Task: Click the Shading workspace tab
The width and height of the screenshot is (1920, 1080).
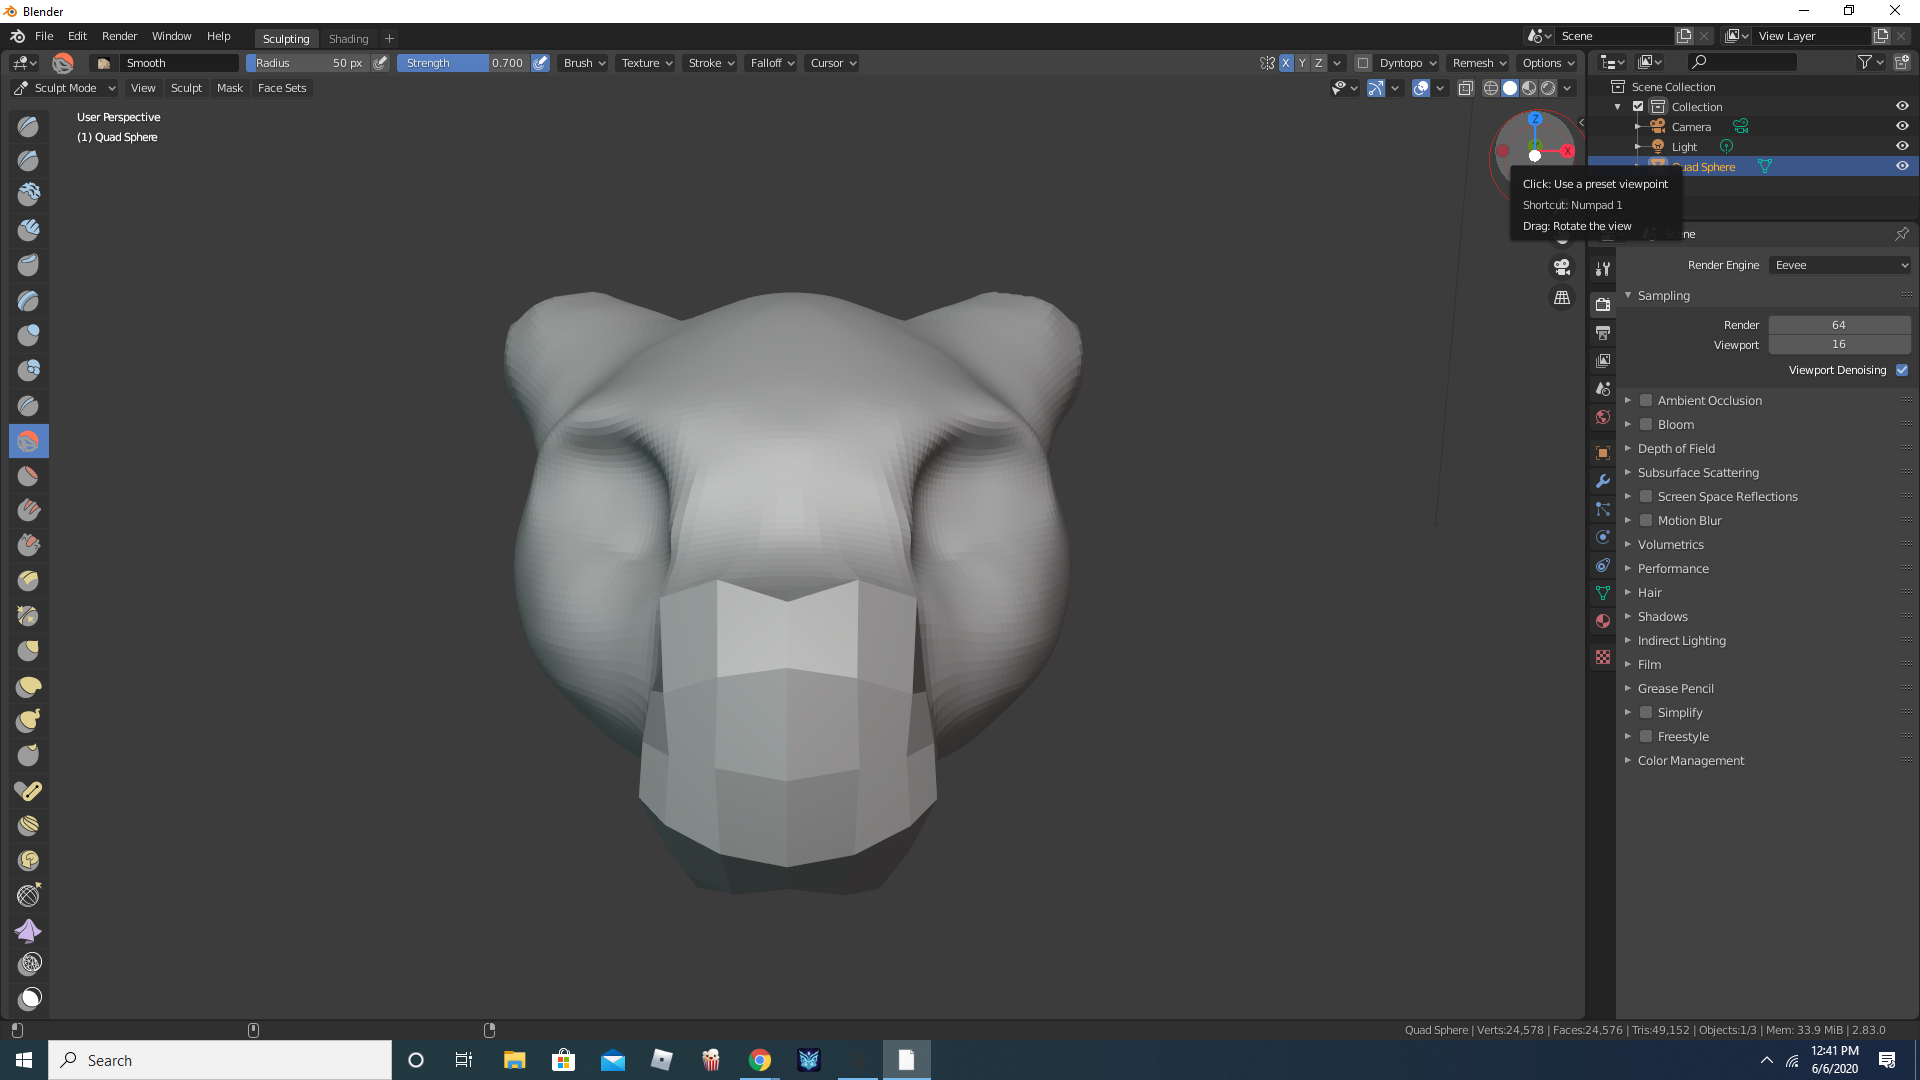Action: point(345,38)
